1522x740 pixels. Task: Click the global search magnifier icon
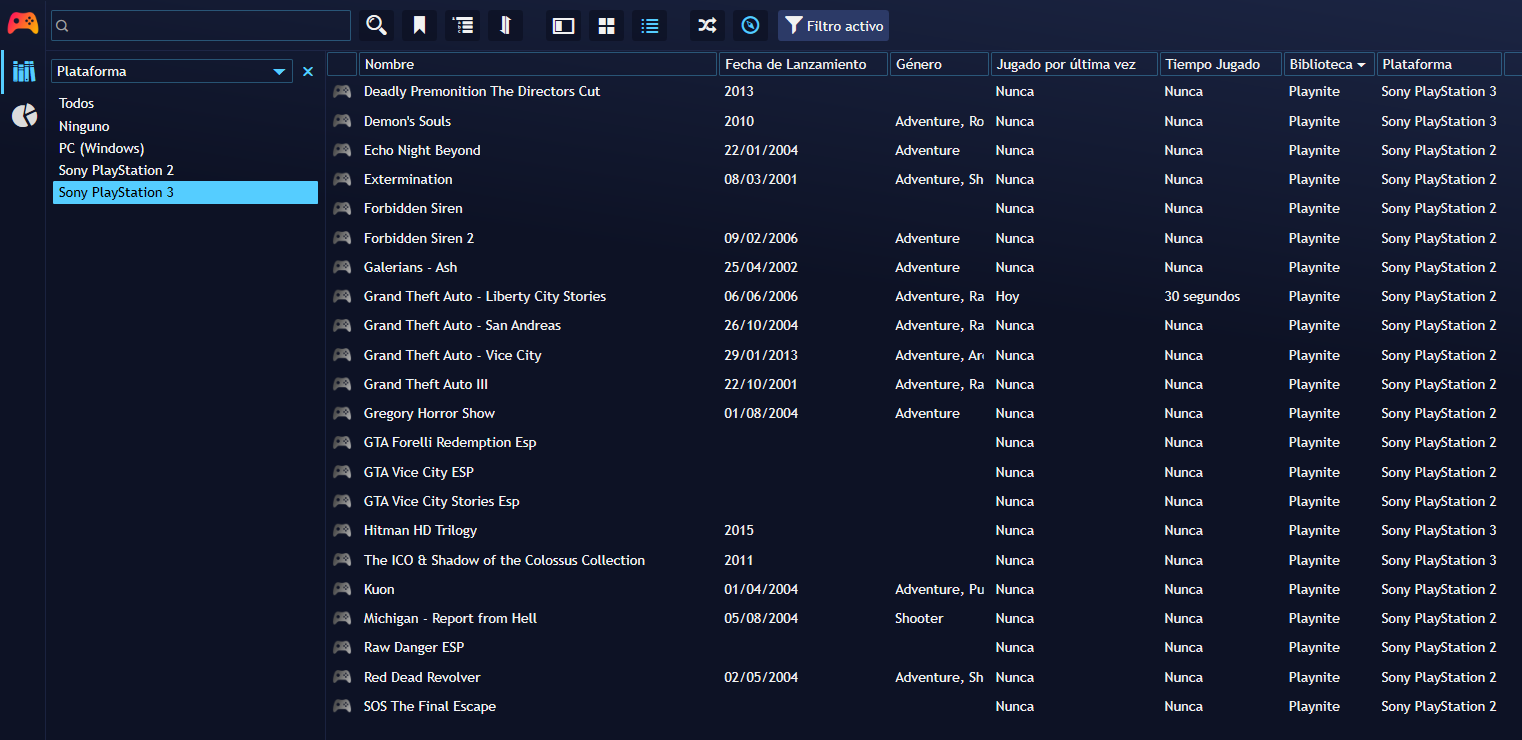[376, 26]
